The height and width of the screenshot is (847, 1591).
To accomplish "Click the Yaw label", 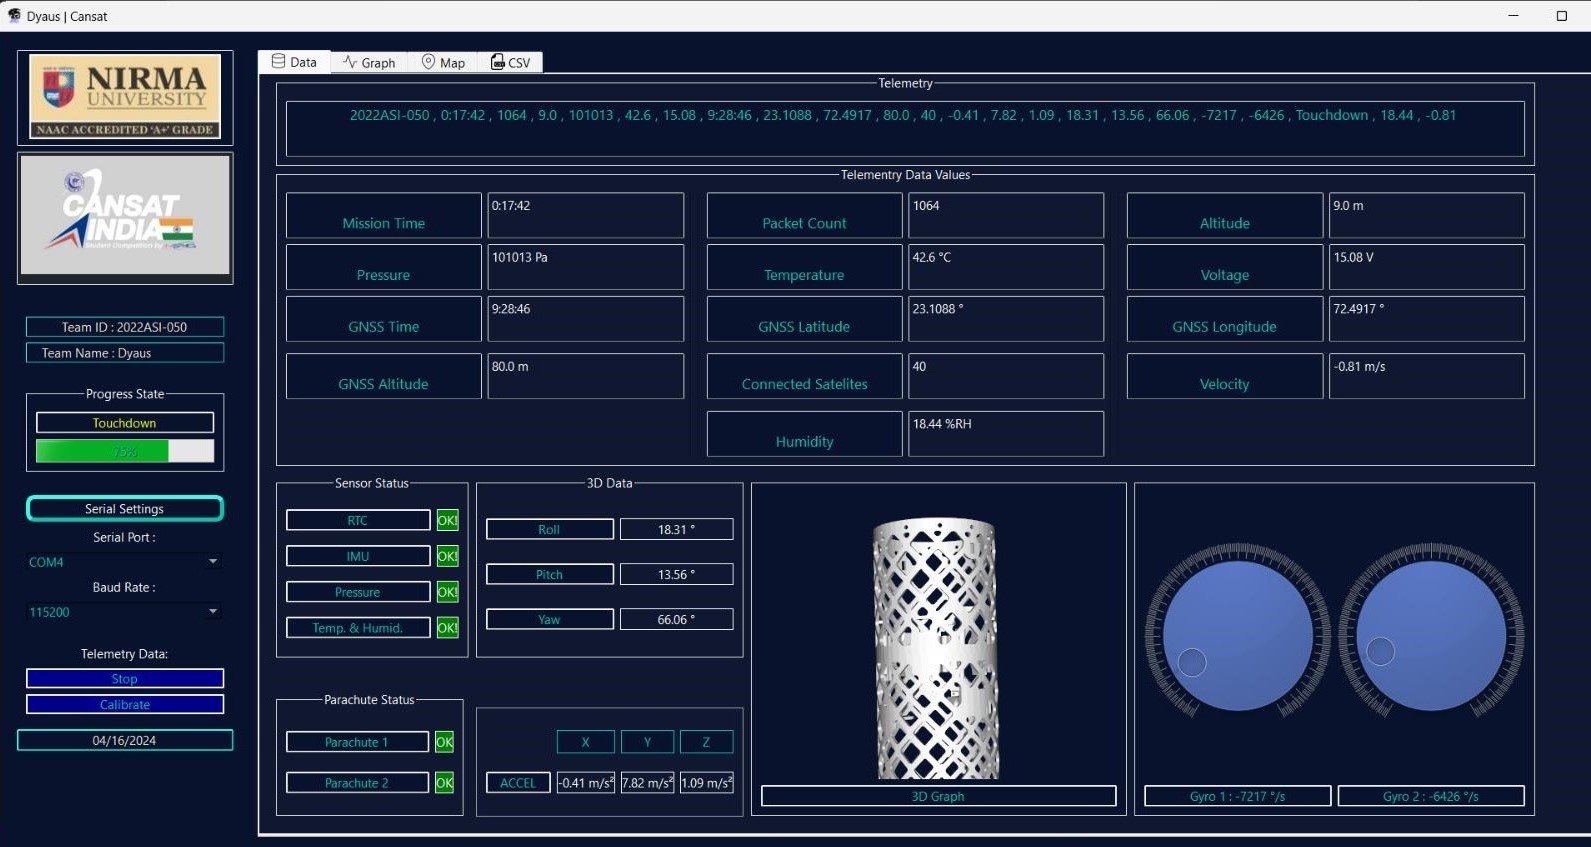I will tap(550, 619).
